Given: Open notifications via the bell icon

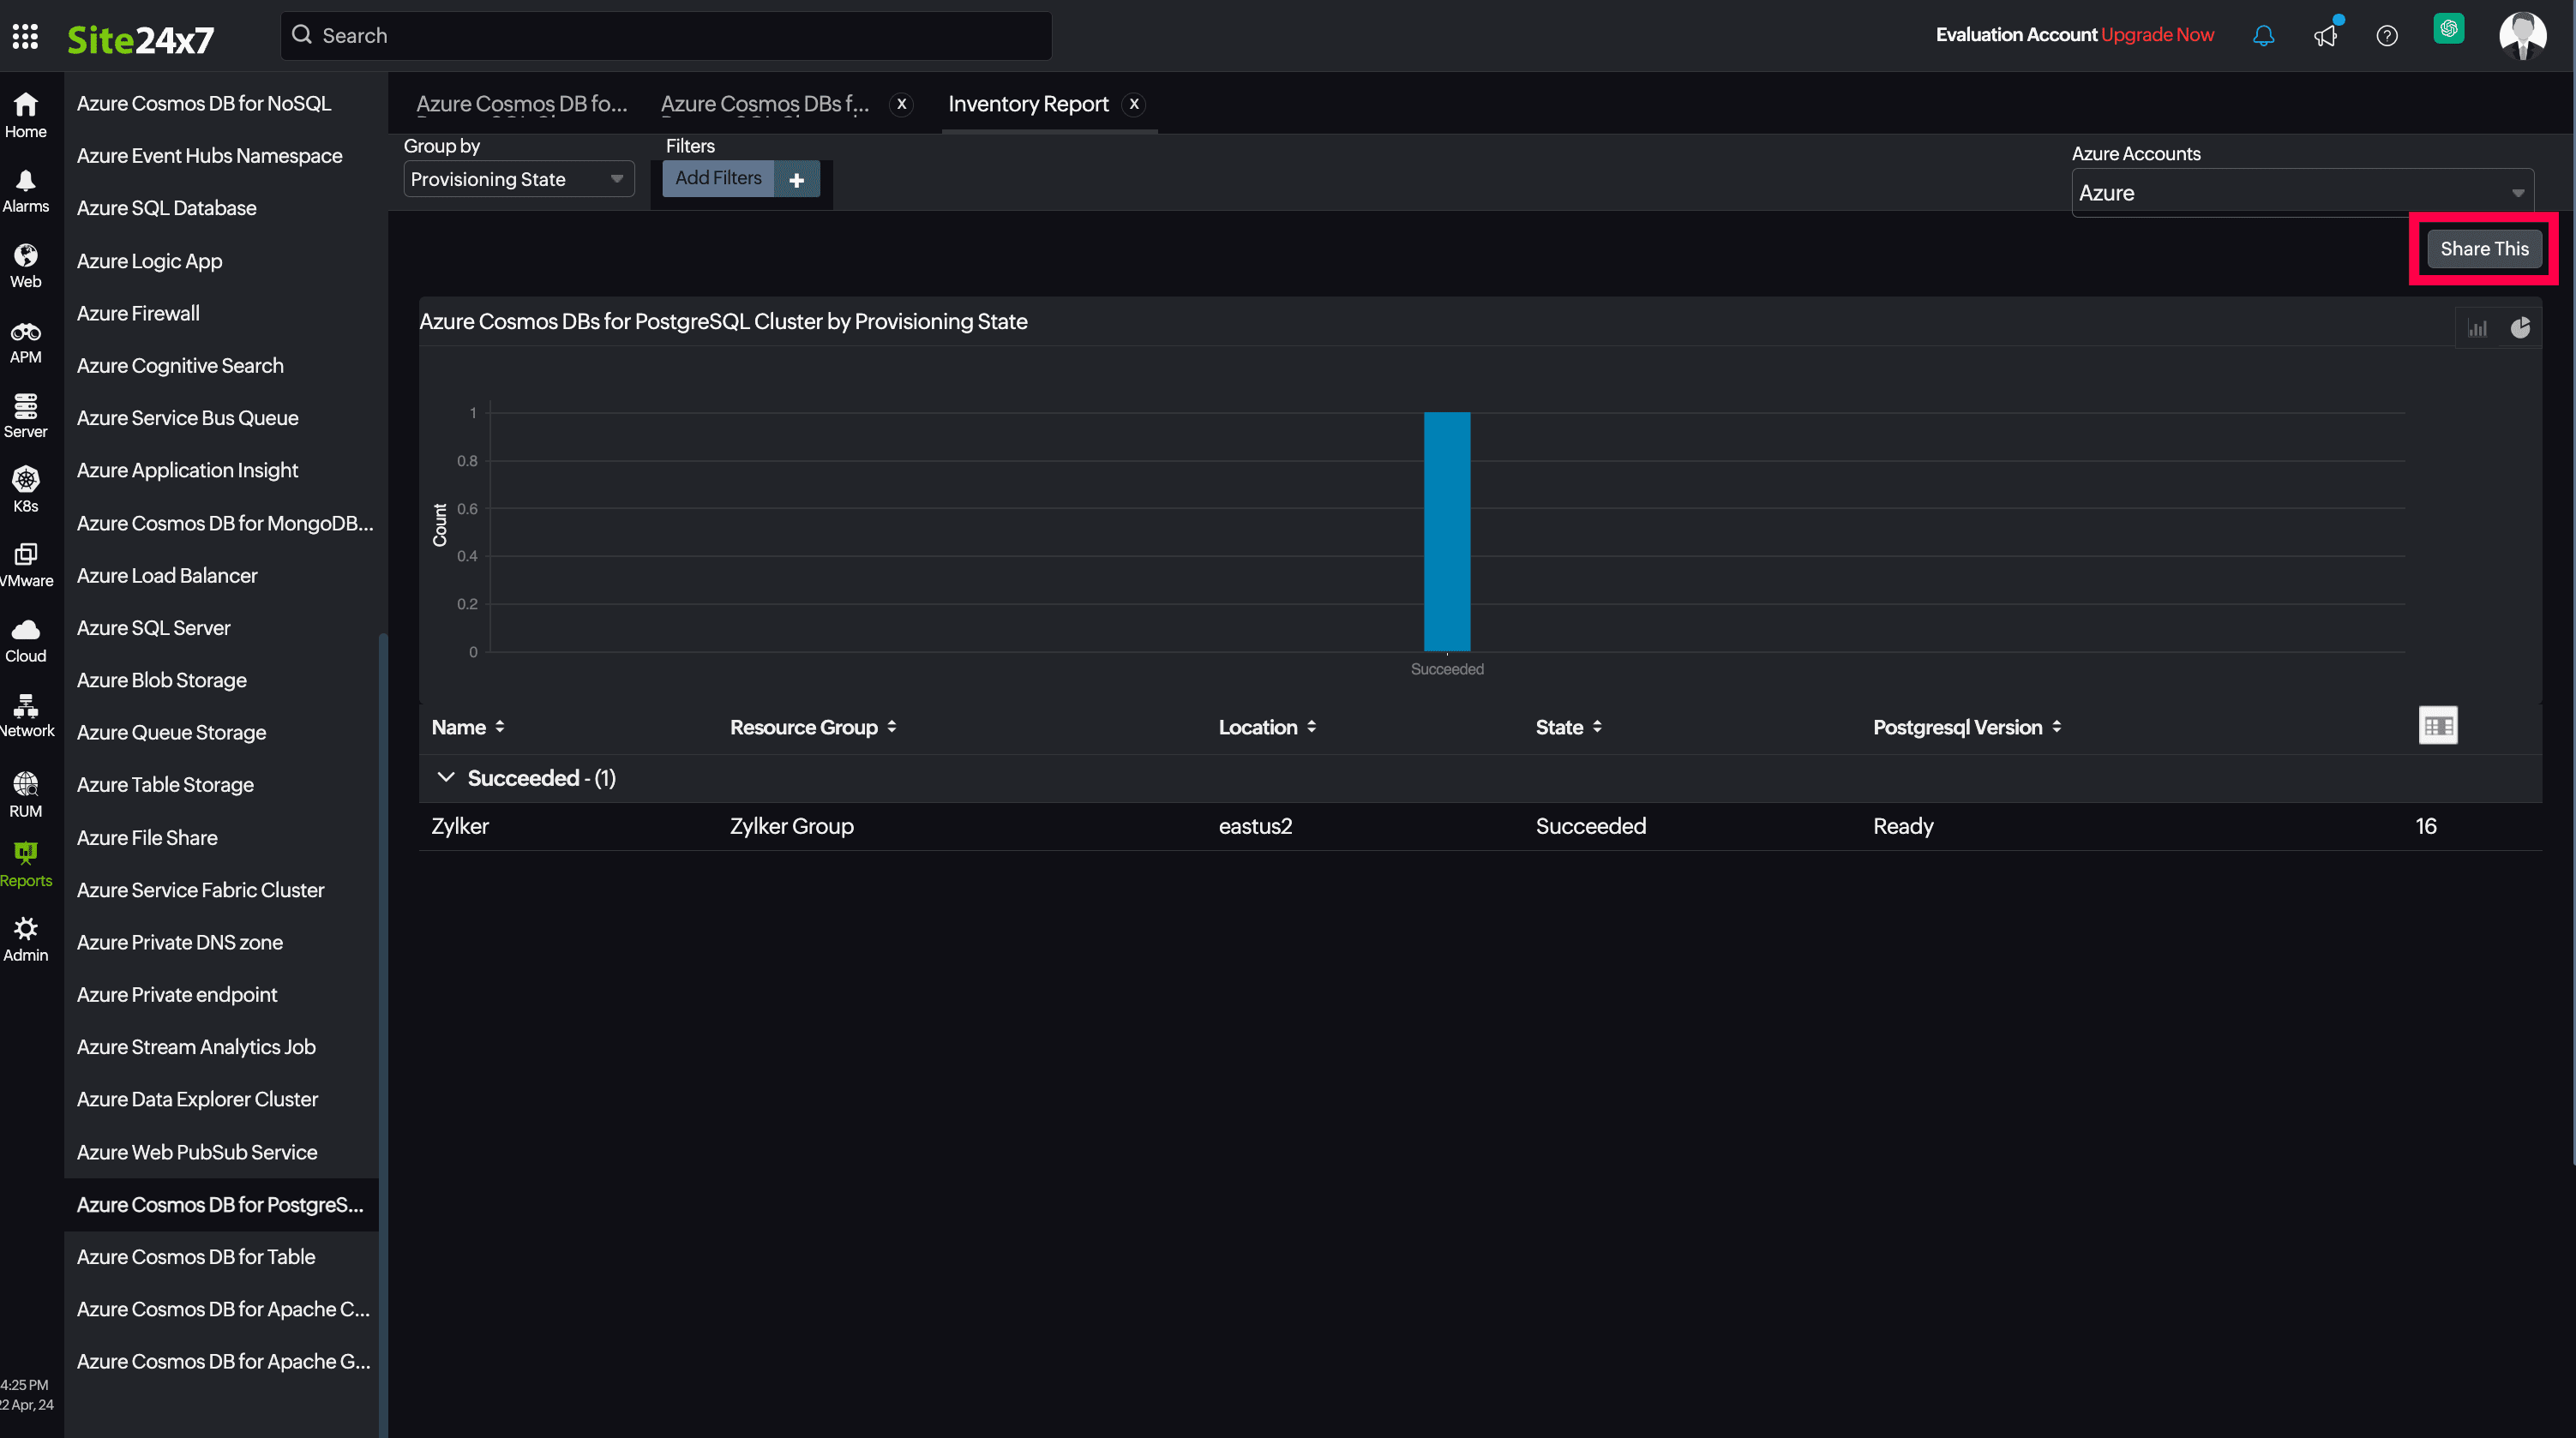Looking at the screenshot, I should (x=2262, y=35).
